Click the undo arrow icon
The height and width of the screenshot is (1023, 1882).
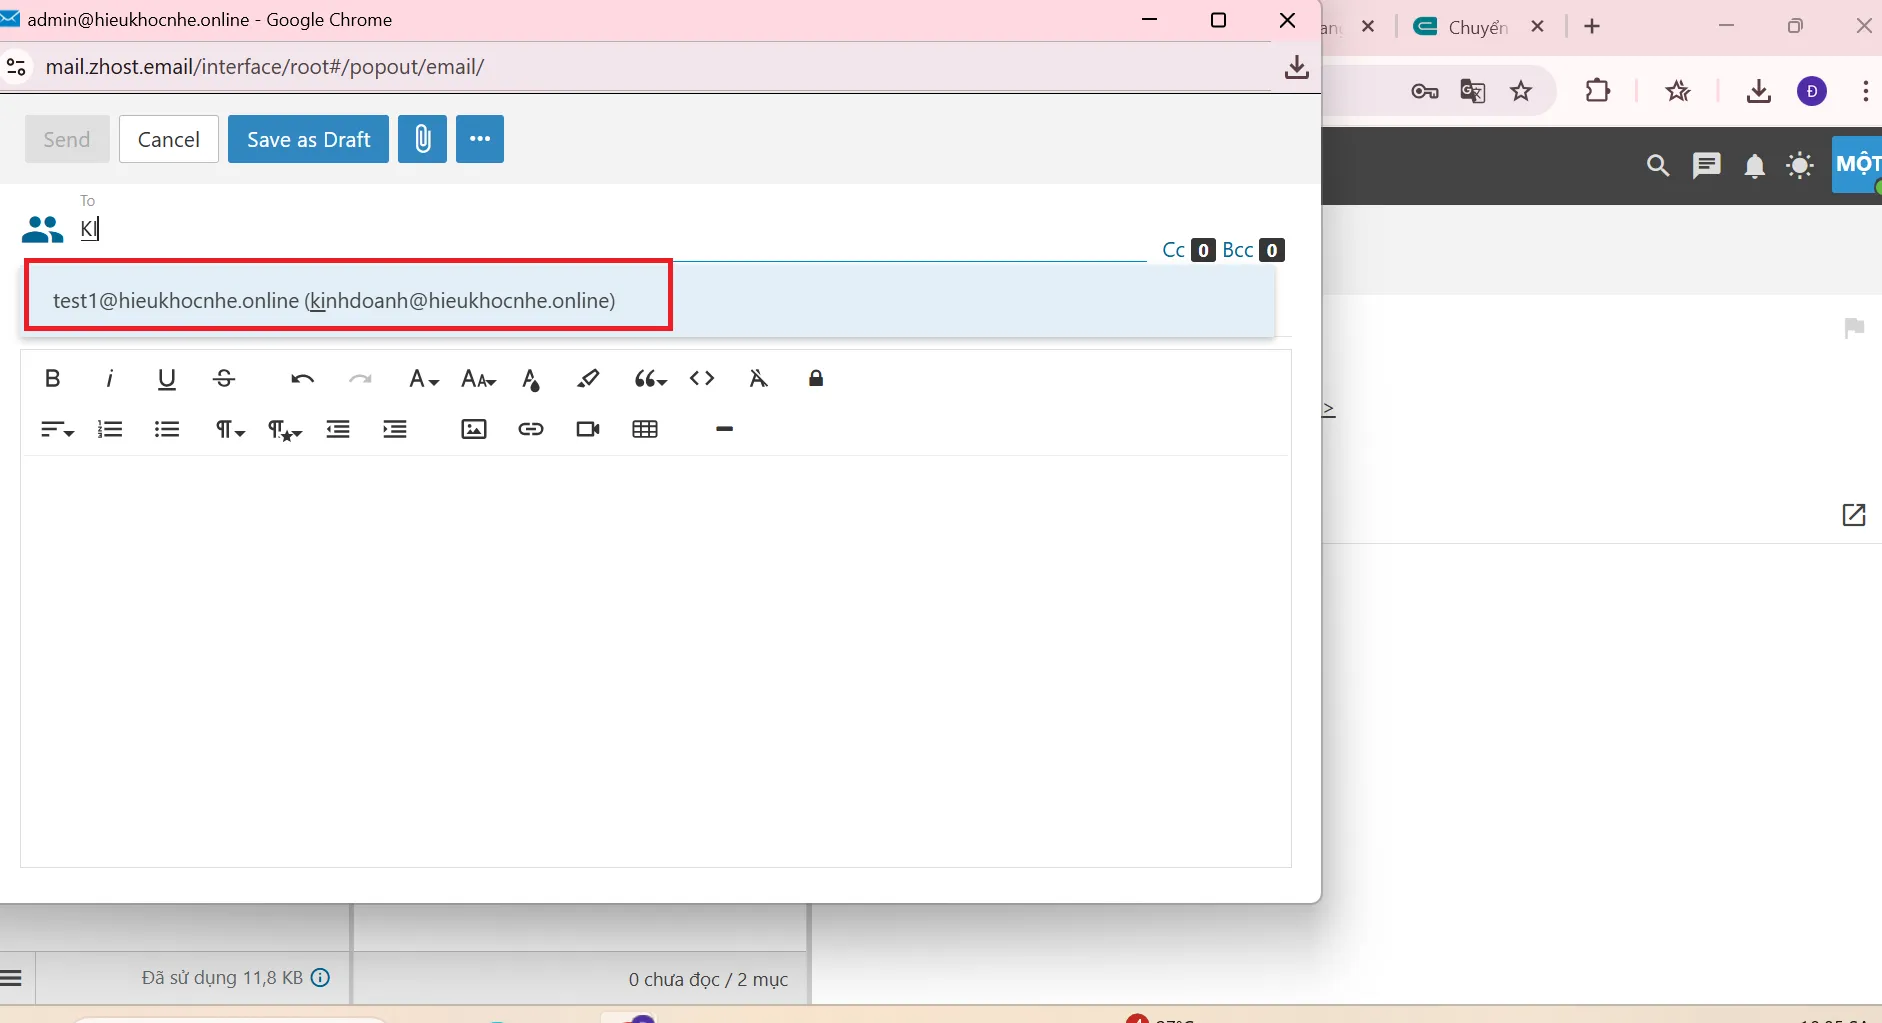tap(302, 379)
